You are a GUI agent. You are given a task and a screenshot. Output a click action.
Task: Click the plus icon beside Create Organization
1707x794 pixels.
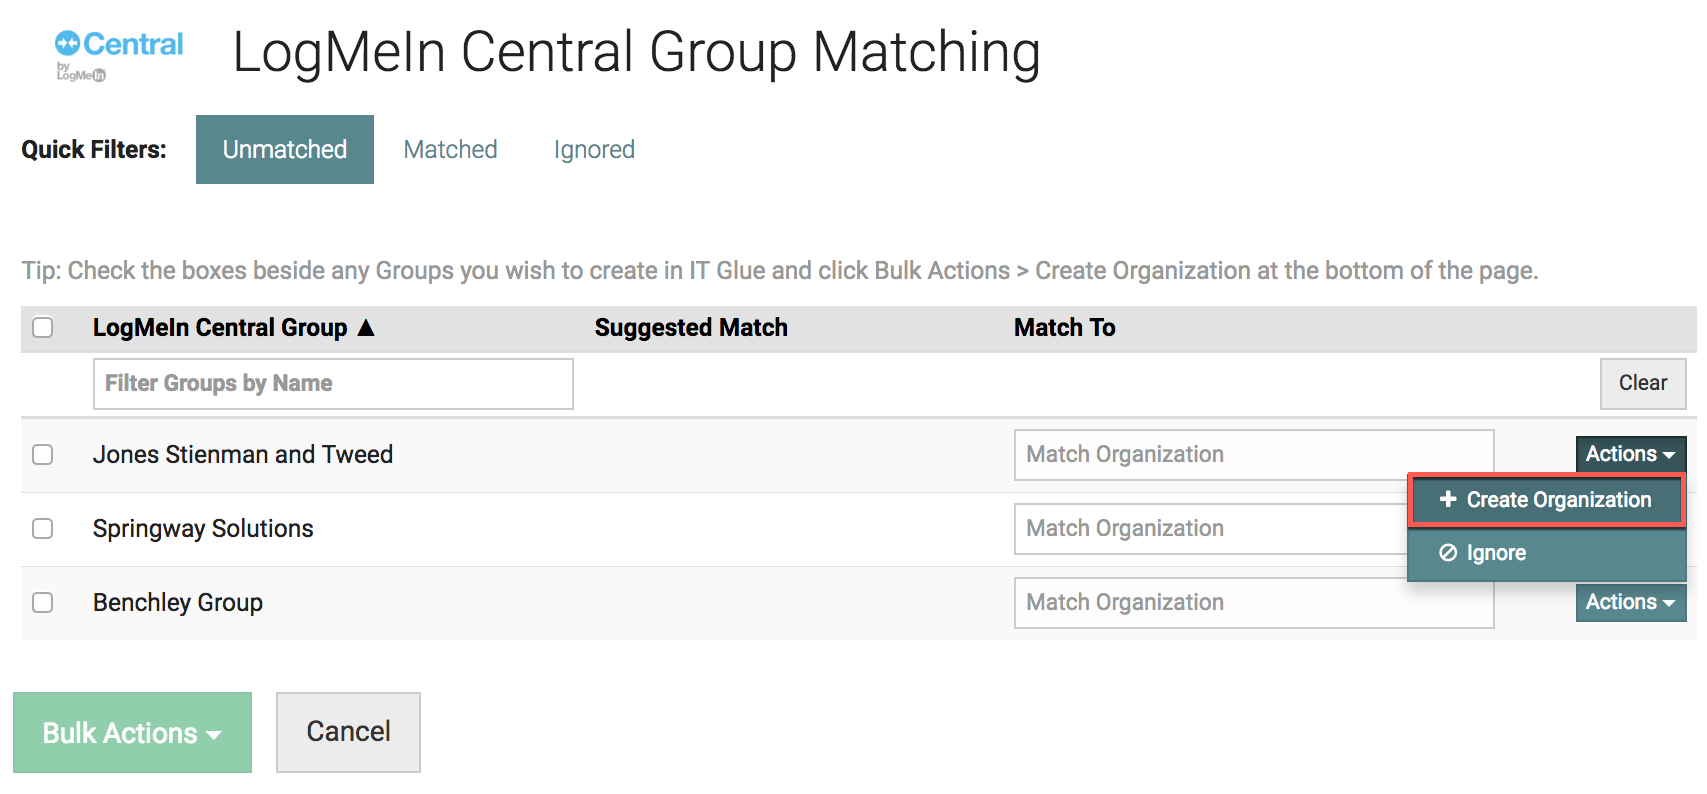[x=1447, y=500]
